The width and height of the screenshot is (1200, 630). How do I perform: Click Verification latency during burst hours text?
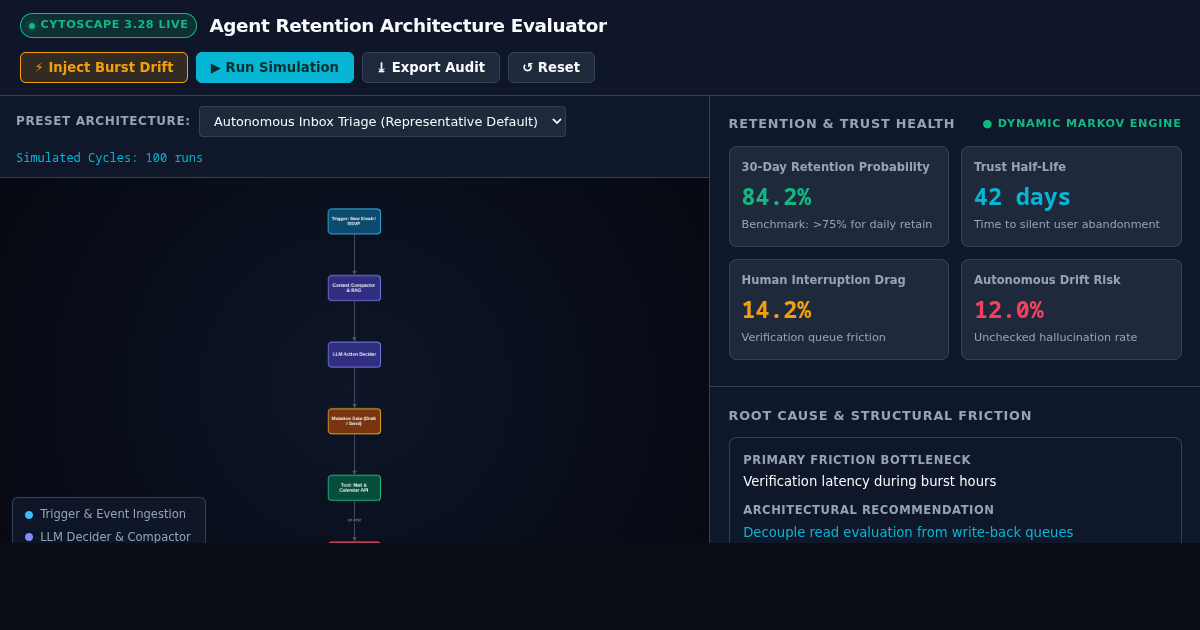(869, 481)
